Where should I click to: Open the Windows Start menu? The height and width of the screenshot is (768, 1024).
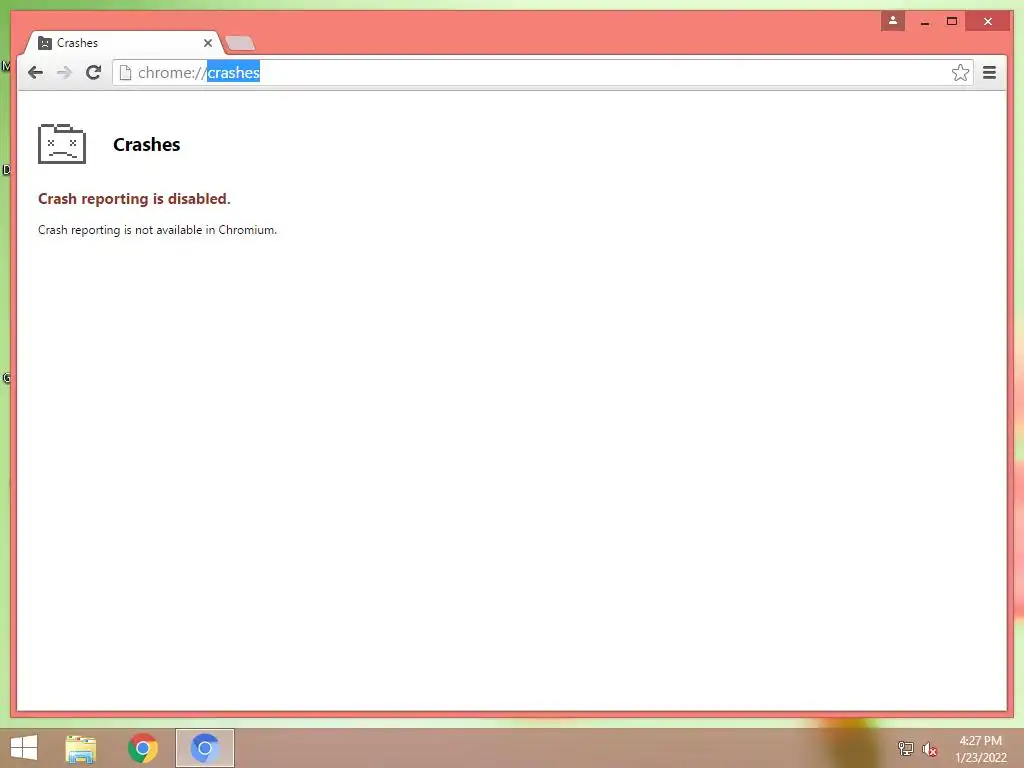24,748
